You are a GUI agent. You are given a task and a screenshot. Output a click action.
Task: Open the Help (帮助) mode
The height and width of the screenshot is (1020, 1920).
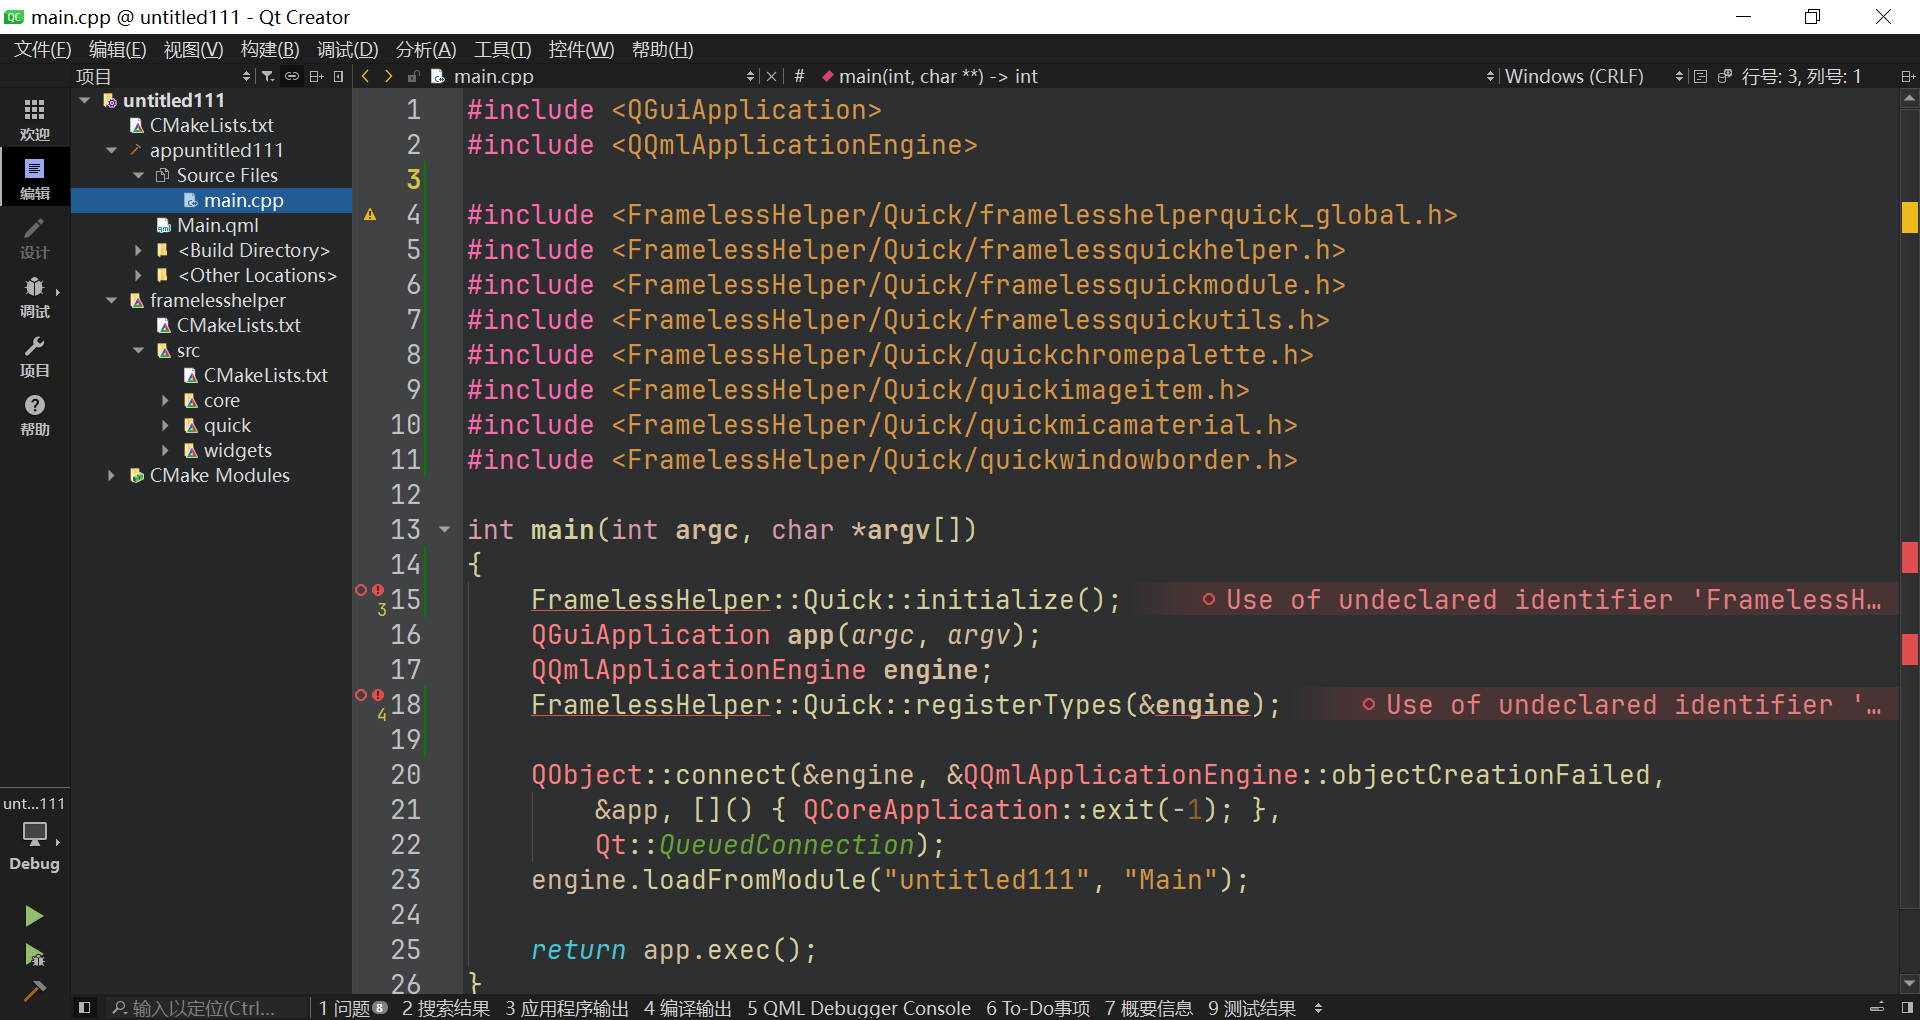click(35, 414)
